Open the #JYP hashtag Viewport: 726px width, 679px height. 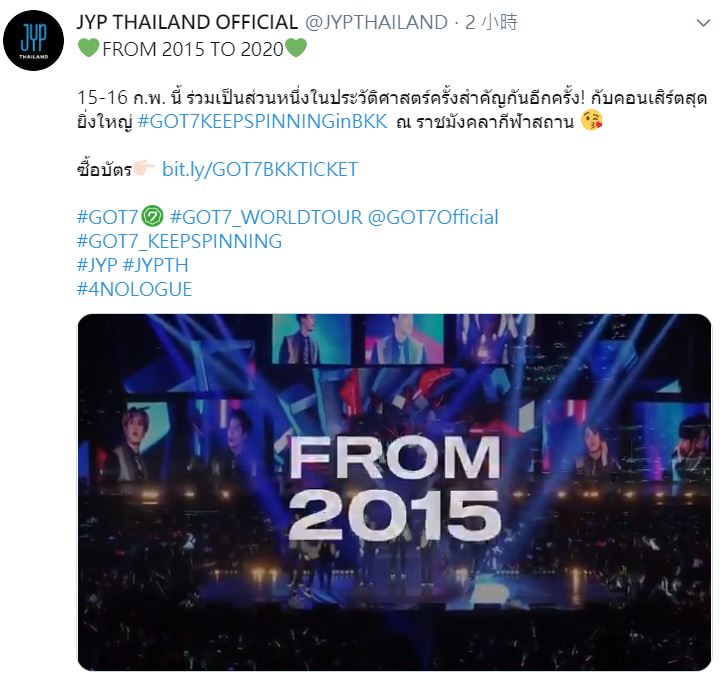pos(97,265)
